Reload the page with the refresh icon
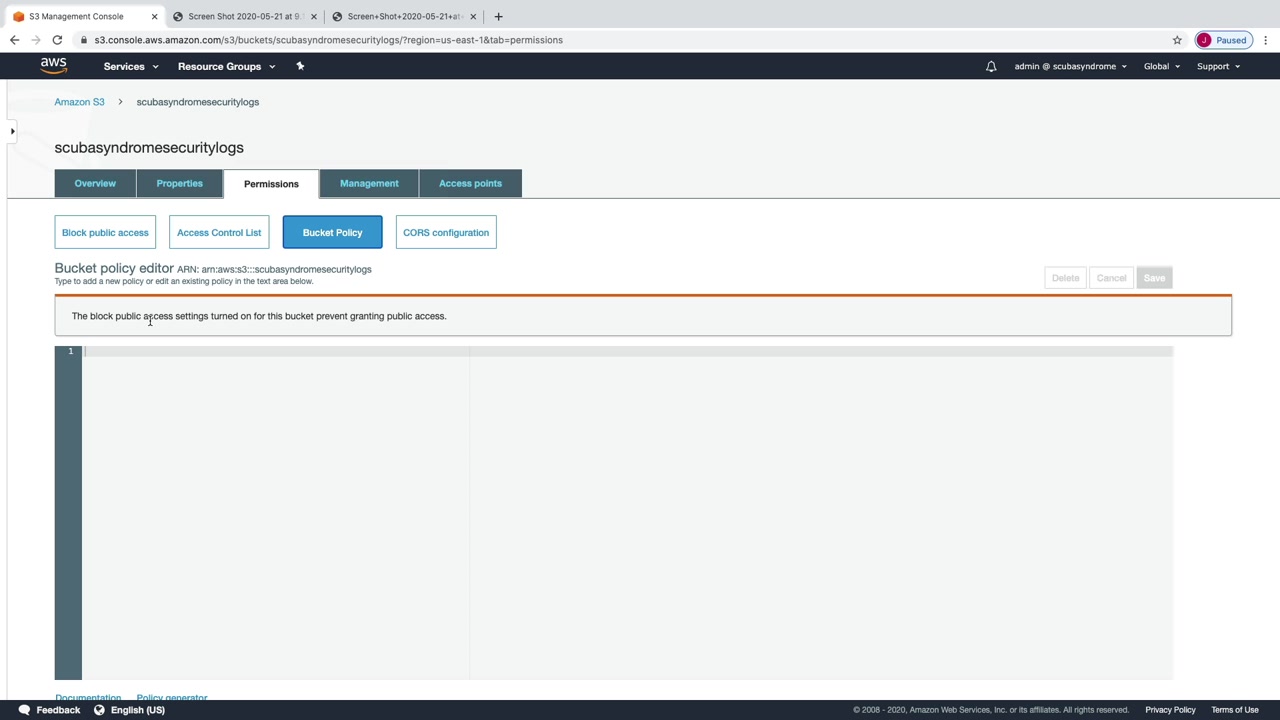 click(x=57, y=40)
